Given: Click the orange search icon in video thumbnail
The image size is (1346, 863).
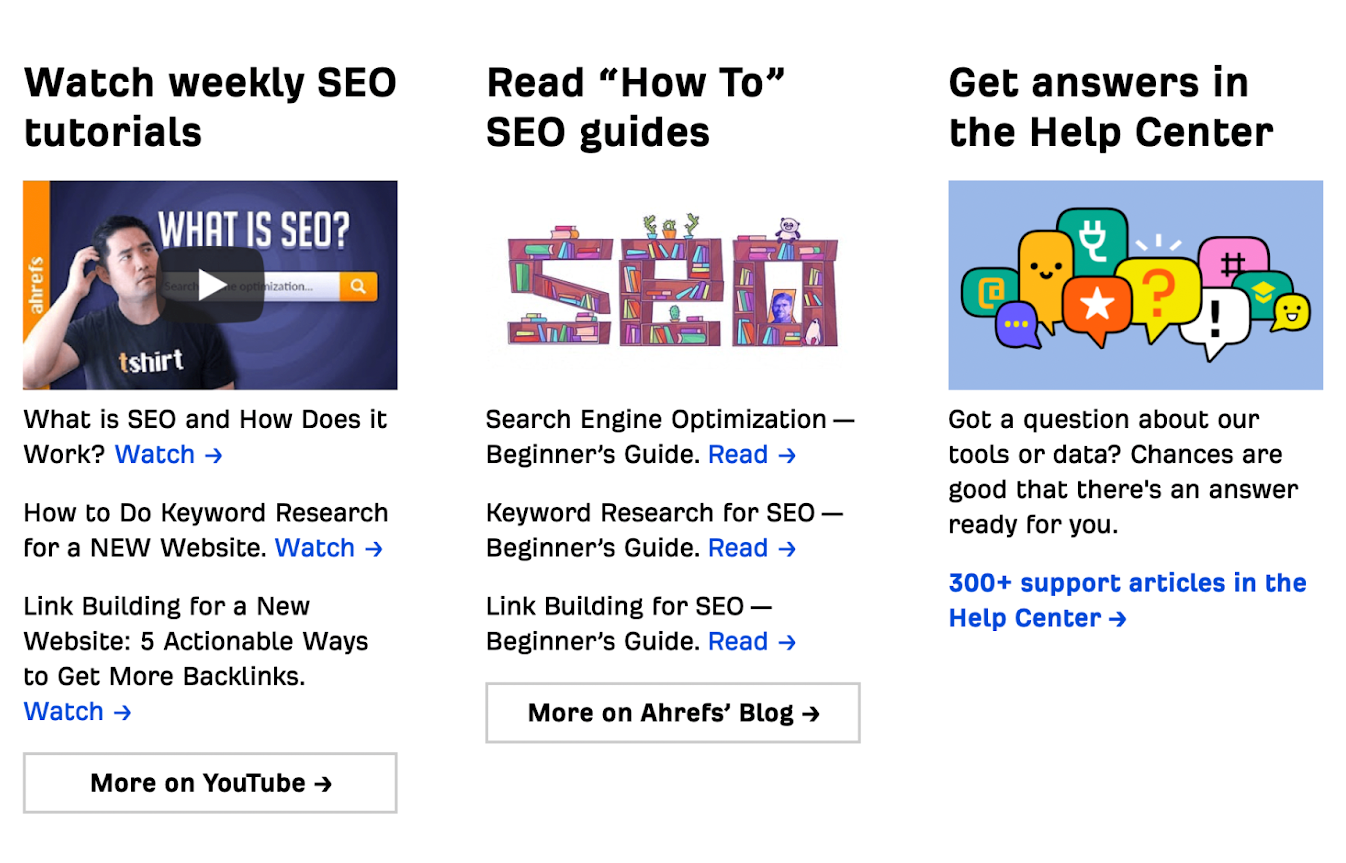Looking at the screenshot, I should point(358,286).
